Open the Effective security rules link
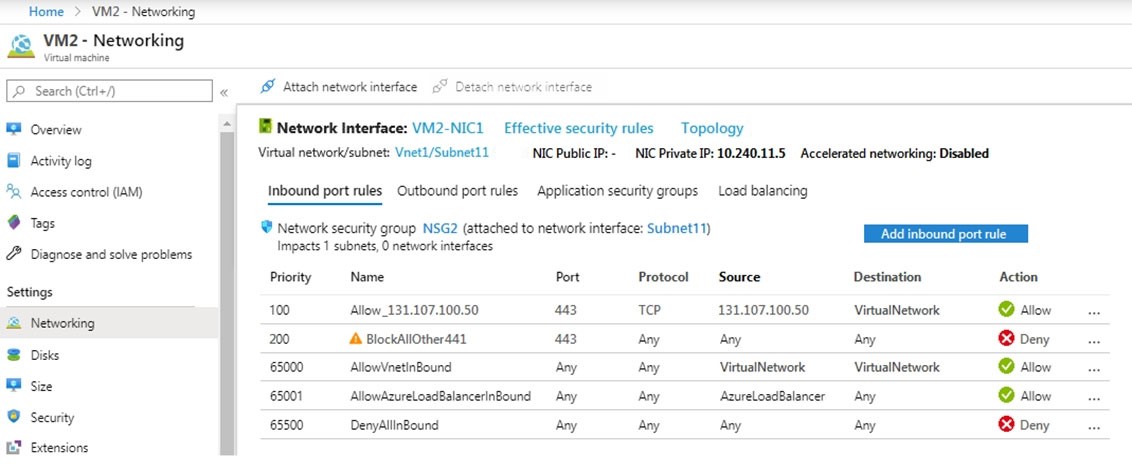The image size is (1132, 464). tap(578, 128)
